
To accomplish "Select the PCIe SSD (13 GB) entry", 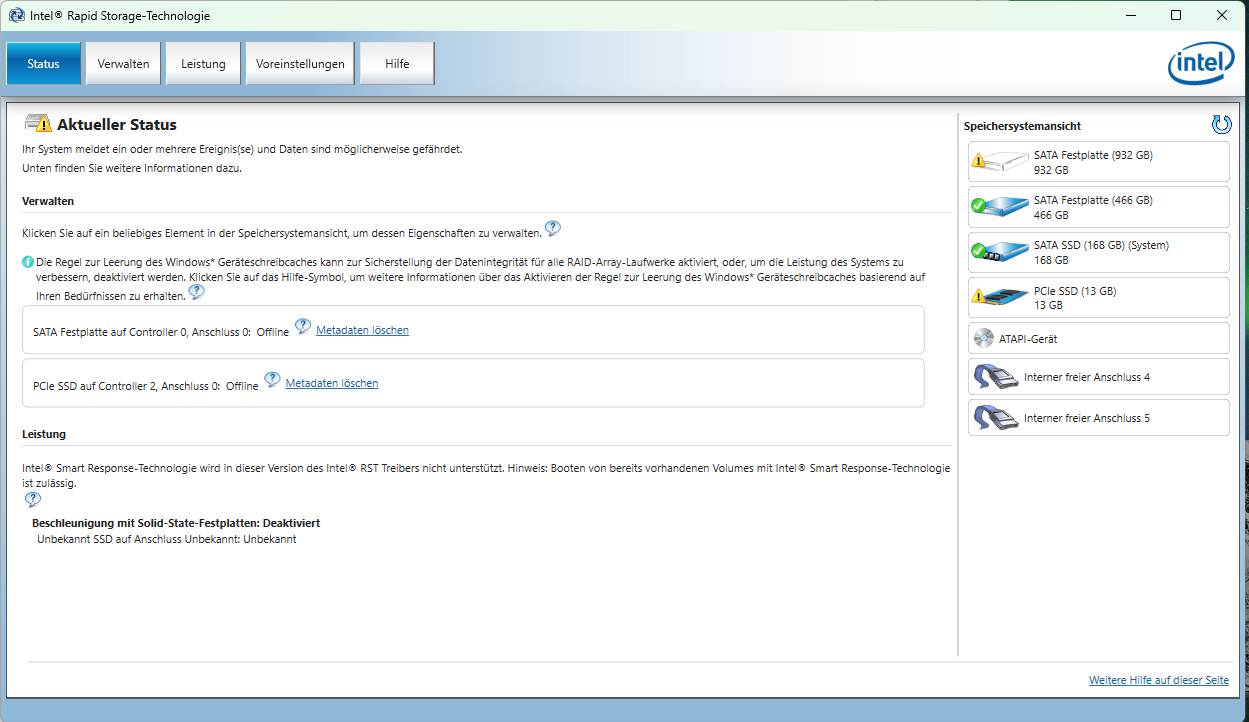I will pyautogui.click(x=1098, y=298).
